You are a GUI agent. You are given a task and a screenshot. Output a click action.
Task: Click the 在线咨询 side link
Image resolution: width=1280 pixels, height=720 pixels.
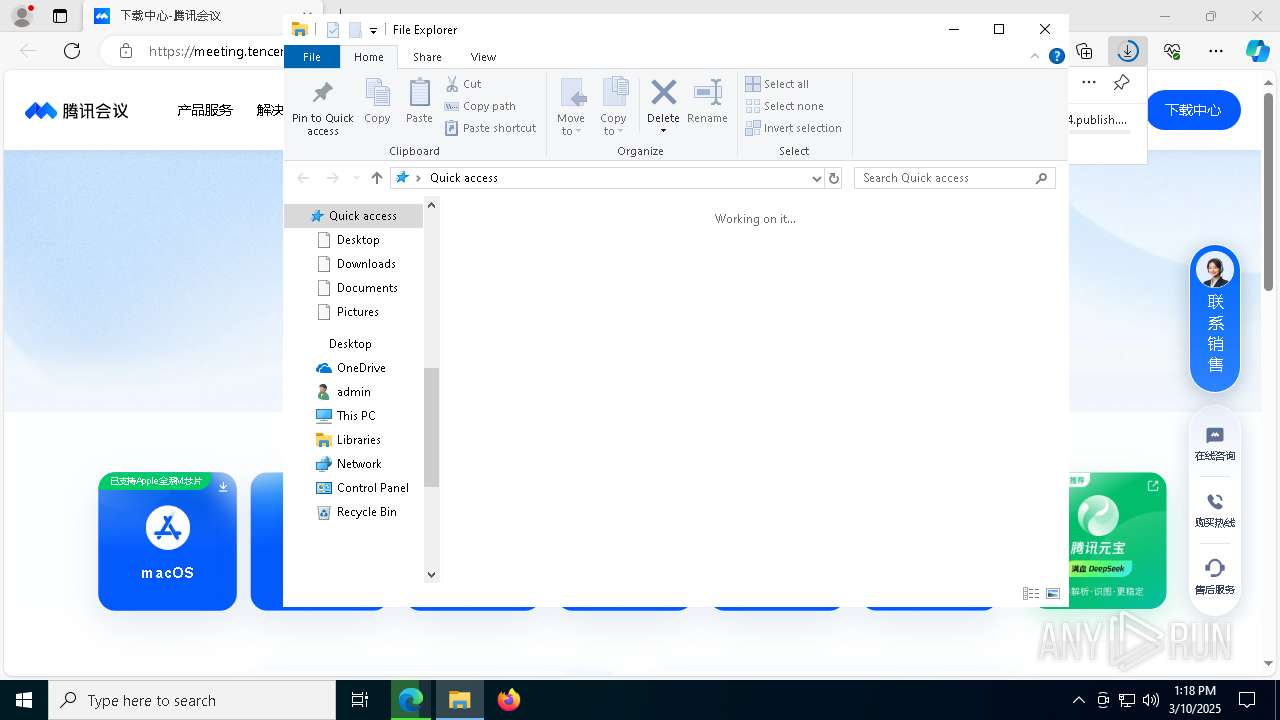[x=1215, y=445]
